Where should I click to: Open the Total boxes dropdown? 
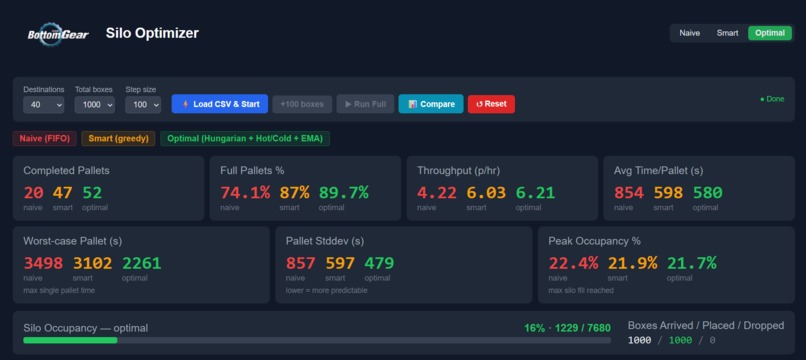pos(95,104)
